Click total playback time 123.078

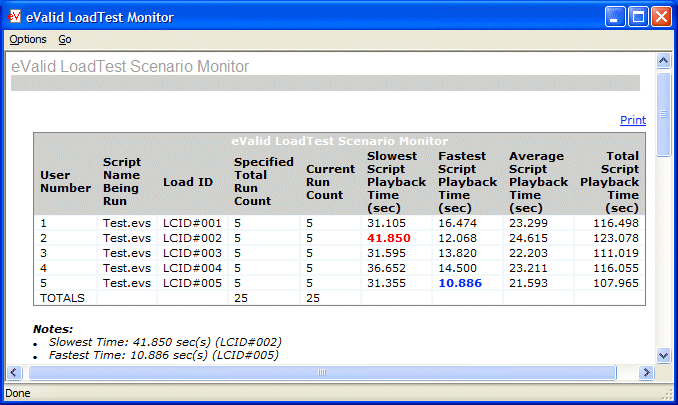coord(616,238)
